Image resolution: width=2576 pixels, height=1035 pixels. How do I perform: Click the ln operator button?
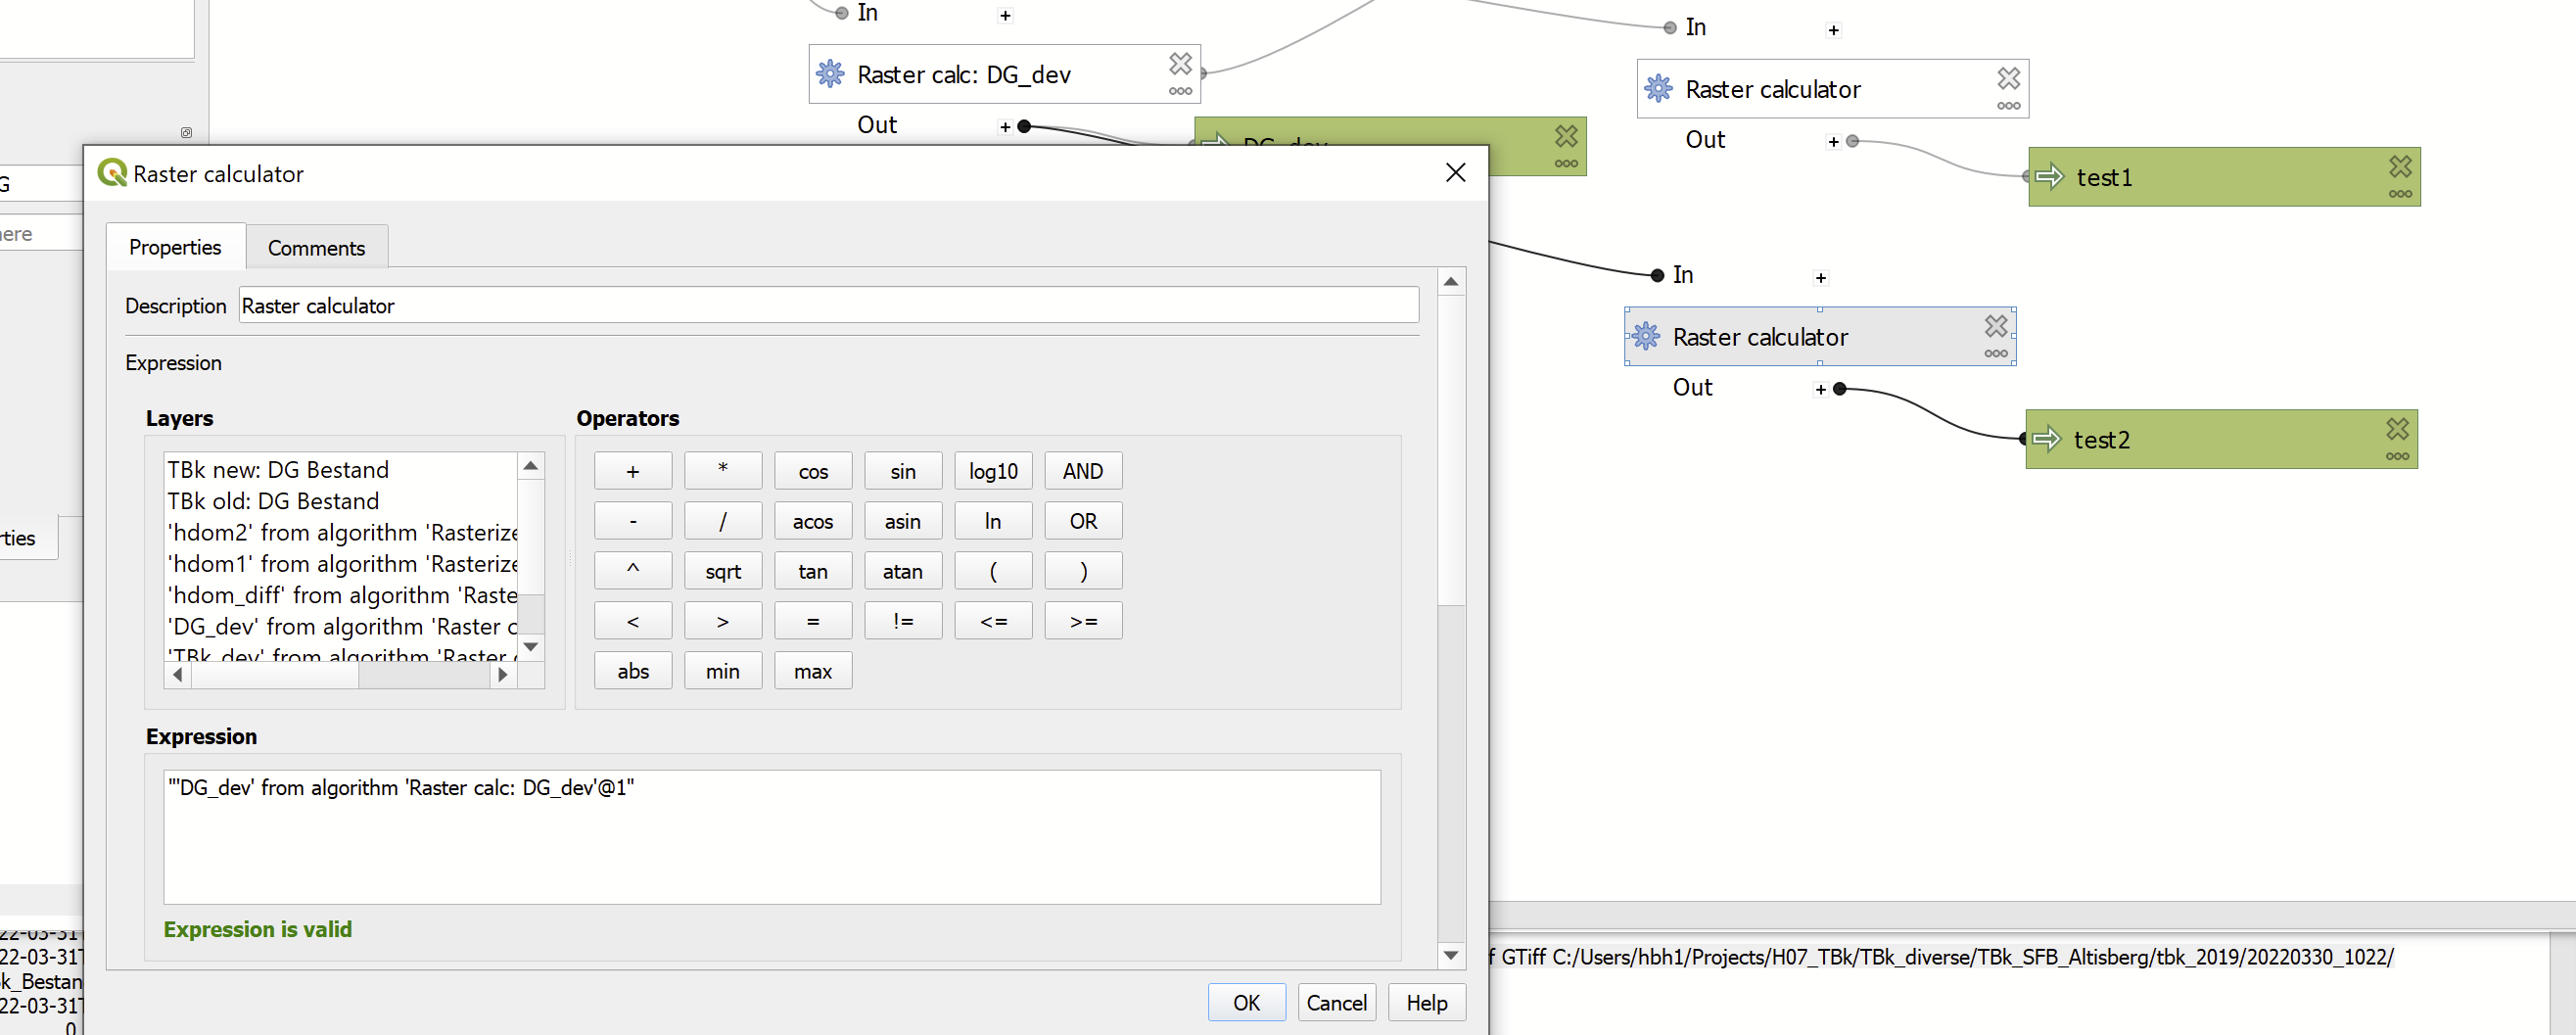click(x=993, y=521)
